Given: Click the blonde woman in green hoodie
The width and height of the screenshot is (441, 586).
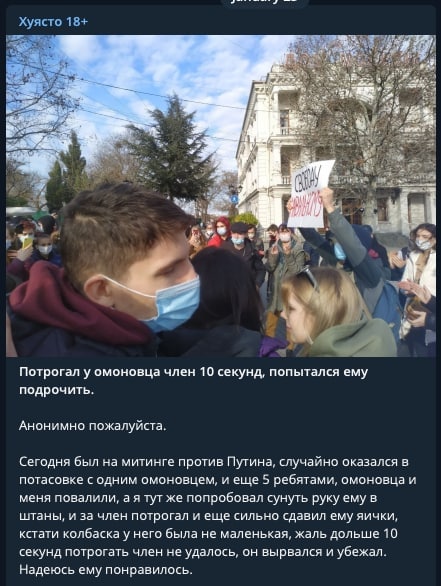Looking at the screenshot, I should coord(333,314).
